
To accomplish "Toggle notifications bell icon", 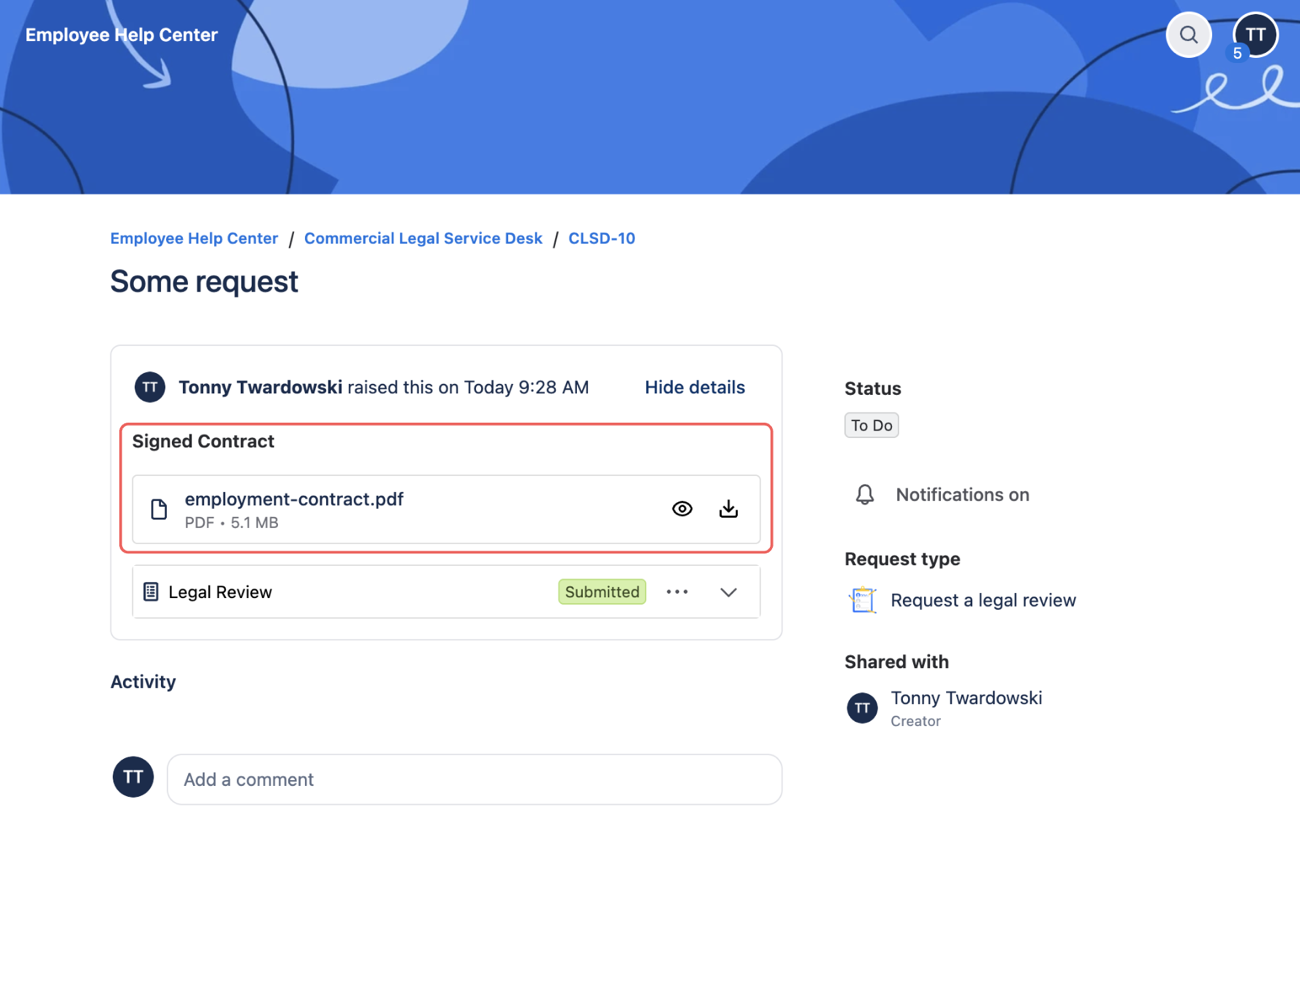I will coord(865,494).
